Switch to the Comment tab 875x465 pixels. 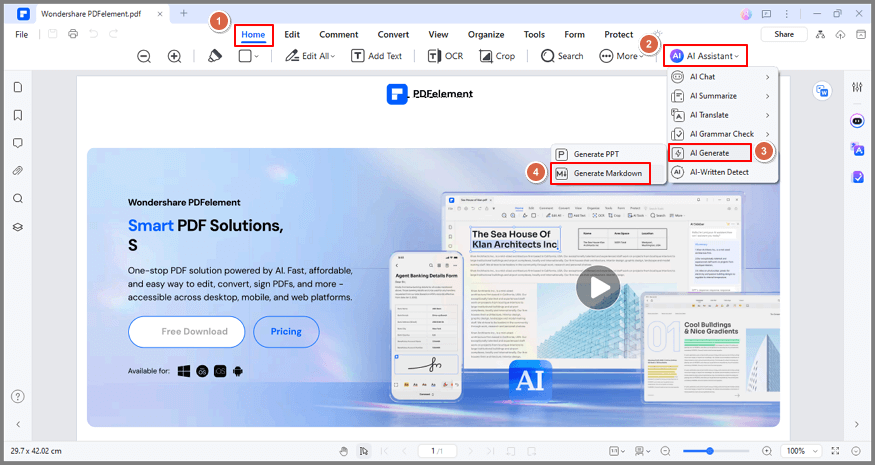[x=339, y=35]
